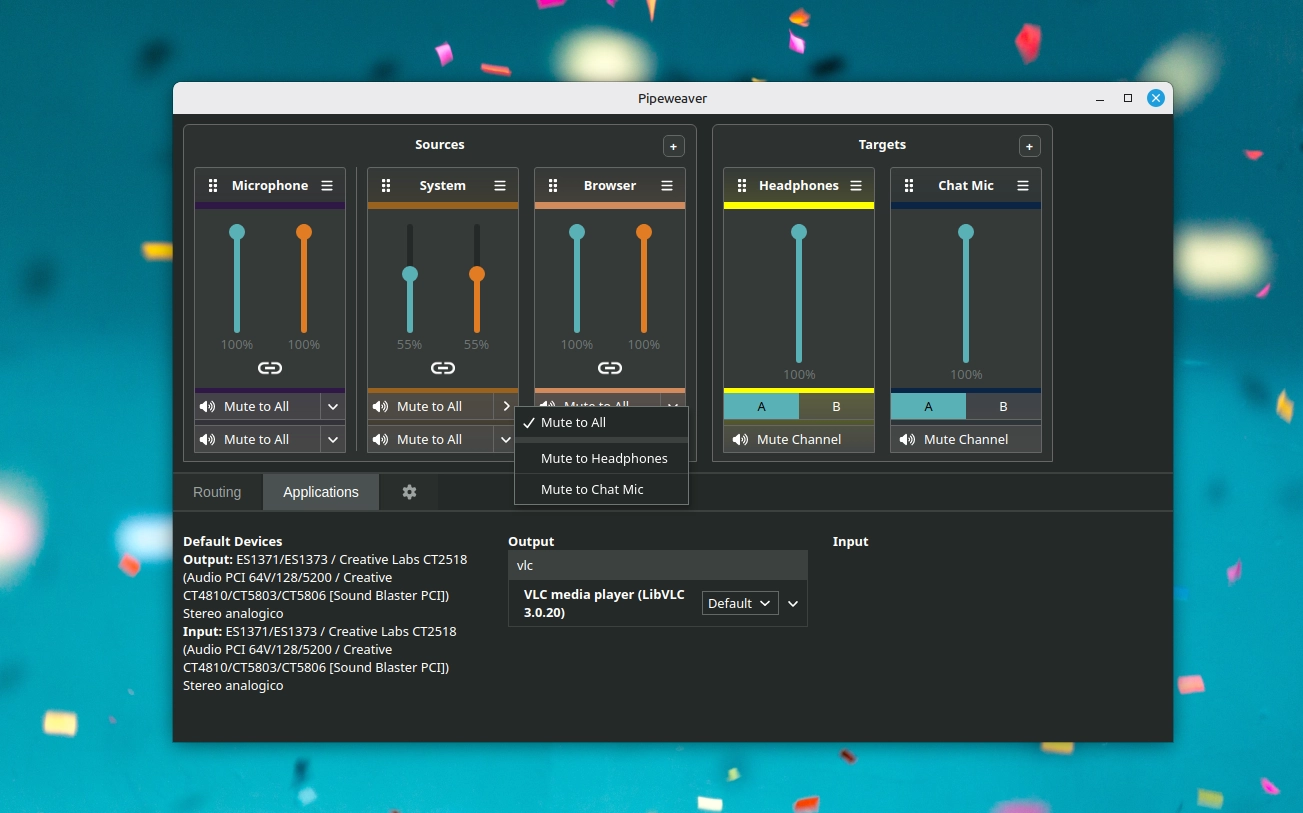Open the Headphones channel hamburger menu

tap(856, 186)
